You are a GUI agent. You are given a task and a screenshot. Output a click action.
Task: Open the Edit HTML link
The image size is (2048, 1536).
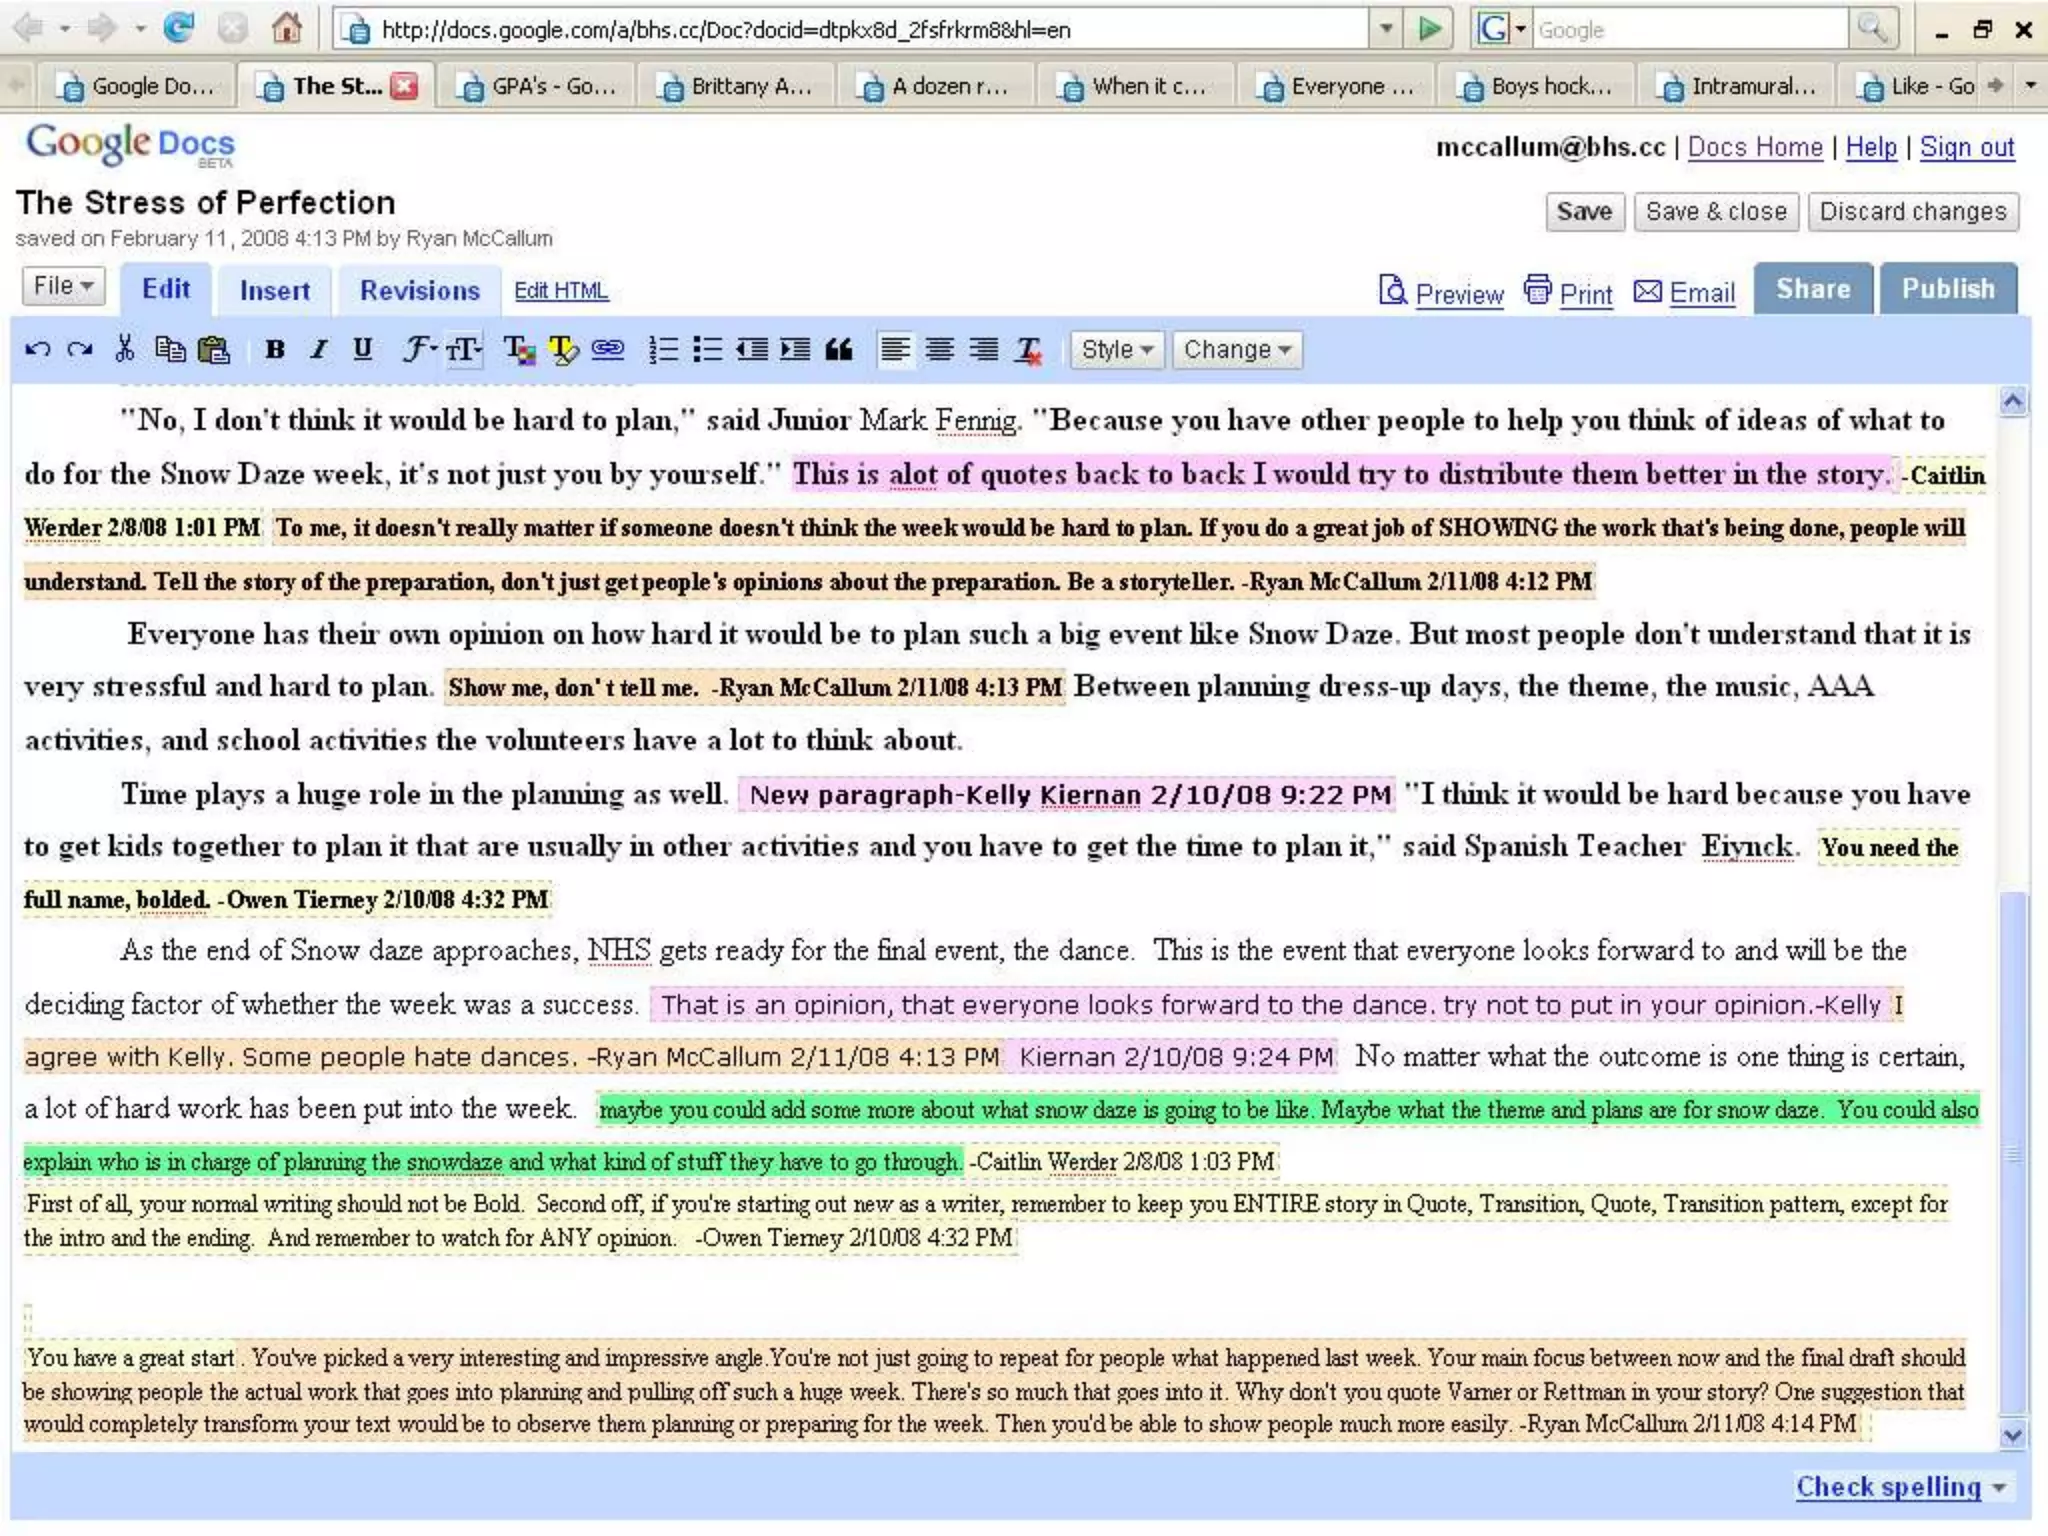[x=561, y=291]
